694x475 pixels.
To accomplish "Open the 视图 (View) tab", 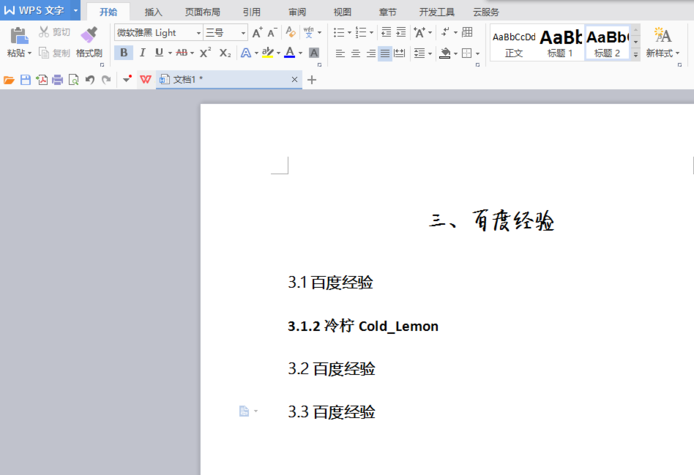I will point(342,12).
